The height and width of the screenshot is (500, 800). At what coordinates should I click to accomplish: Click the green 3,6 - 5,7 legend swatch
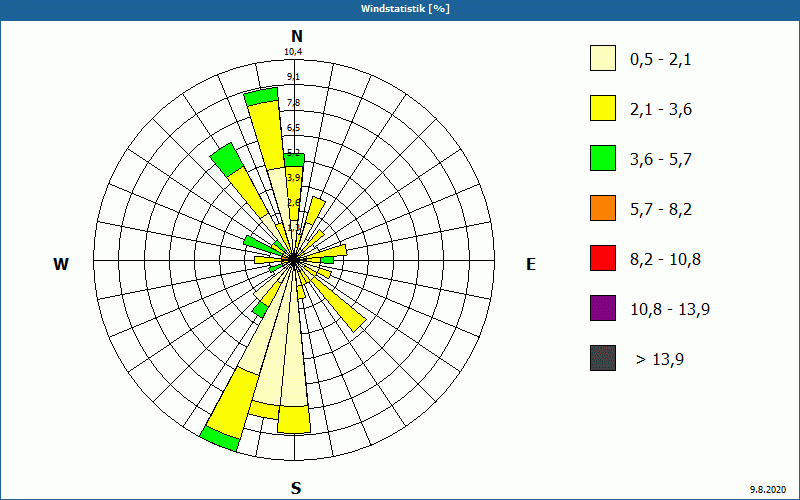coord(603,158)
